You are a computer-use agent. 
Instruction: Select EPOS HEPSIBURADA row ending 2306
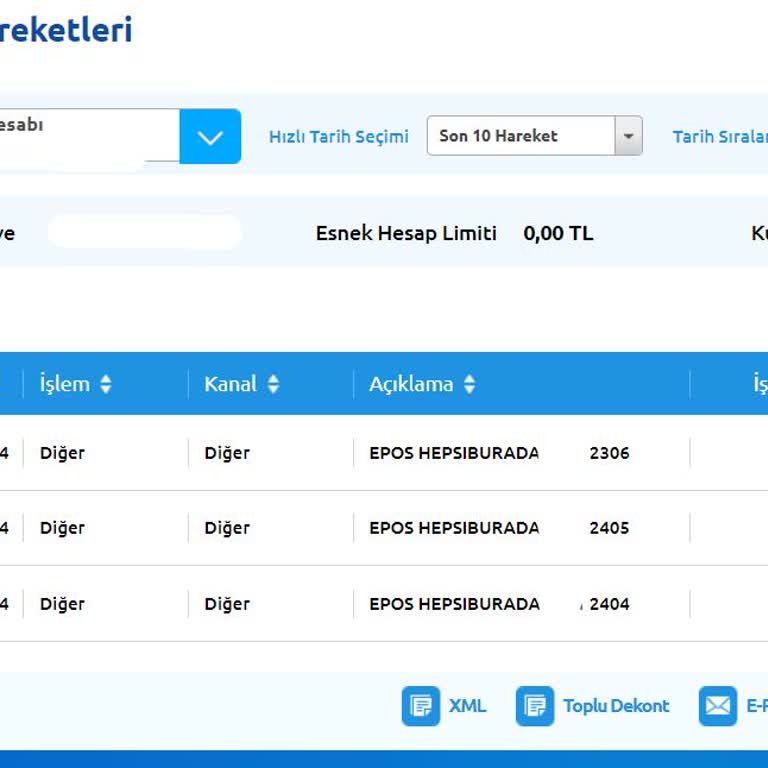[384, 453]
